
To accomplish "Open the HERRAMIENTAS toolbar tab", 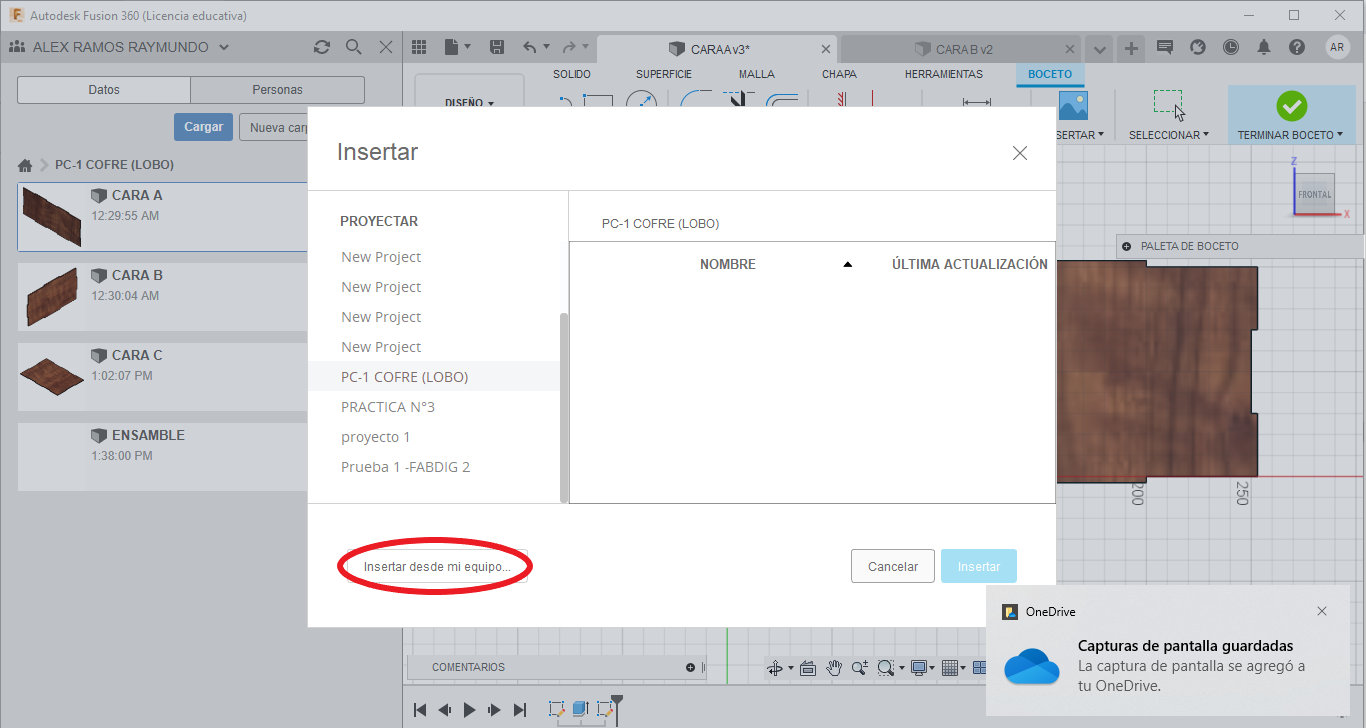I will point(944,74).
